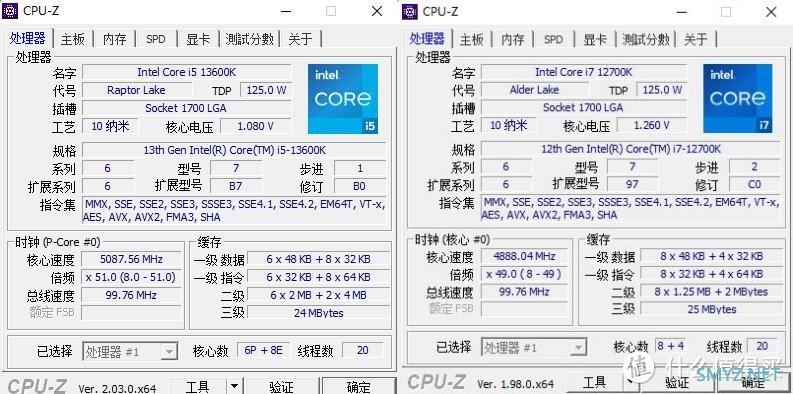Click the 1.260 V core voltage value
Image resolution: width=793 pixels, height=394 pixels.
652,125
